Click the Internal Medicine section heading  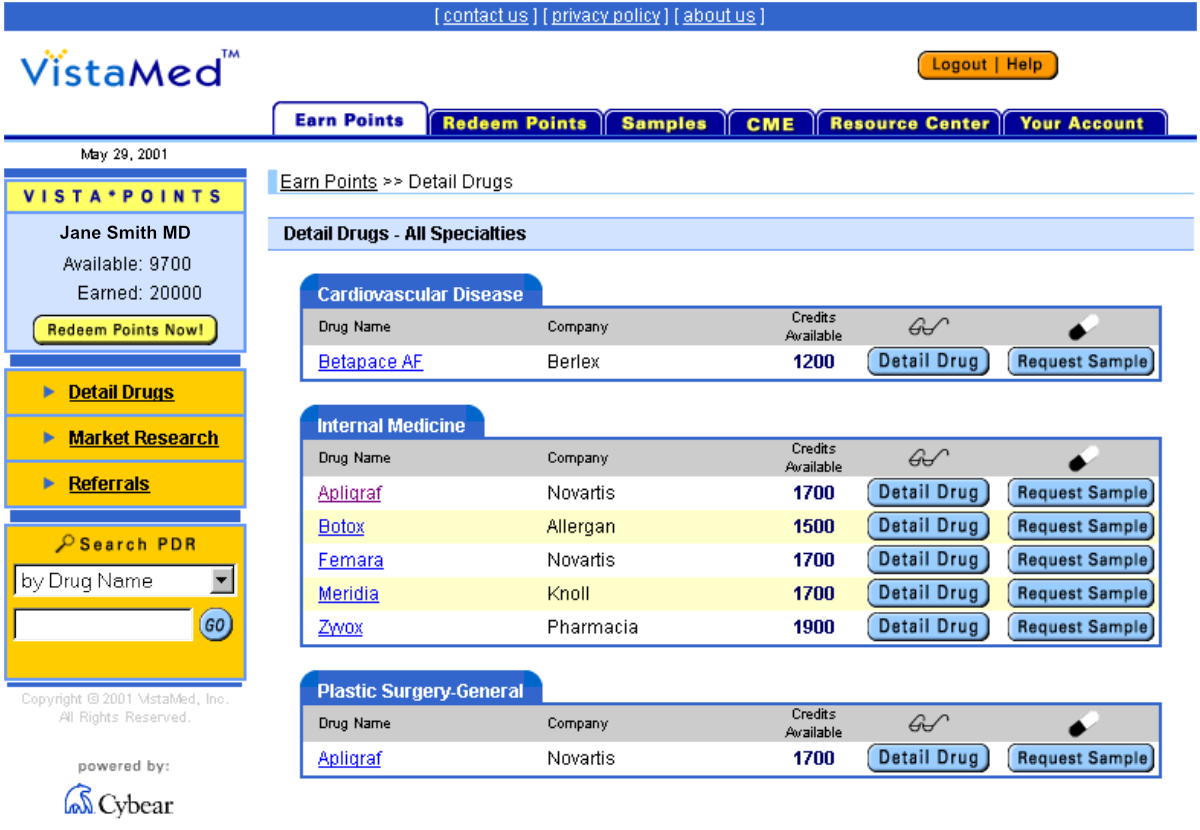pos(391,425)
